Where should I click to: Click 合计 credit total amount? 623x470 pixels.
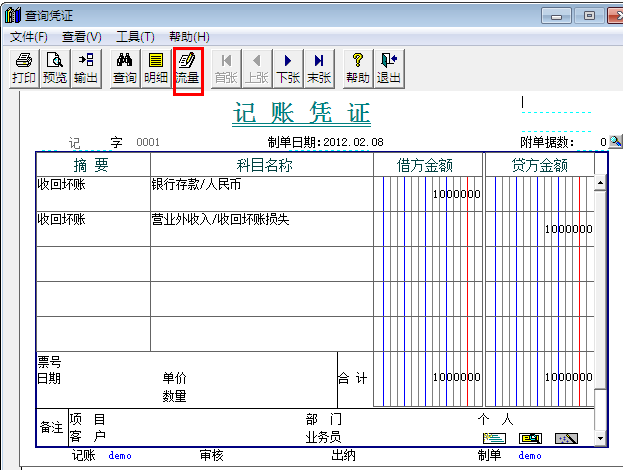(569, 377)
